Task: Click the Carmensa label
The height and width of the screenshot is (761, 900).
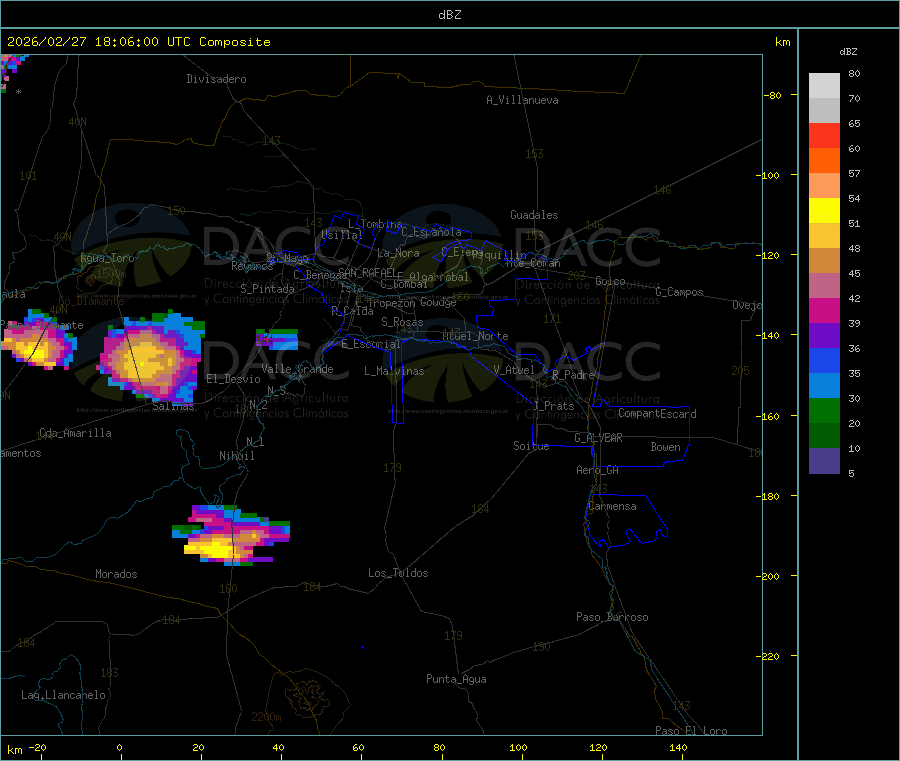Action: (612, 506)
